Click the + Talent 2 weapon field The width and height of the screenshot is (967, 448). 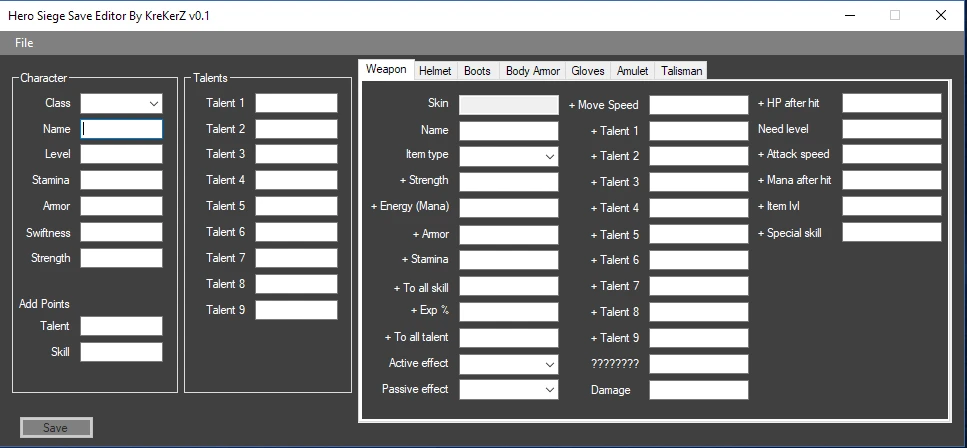[x=699, y=156]
